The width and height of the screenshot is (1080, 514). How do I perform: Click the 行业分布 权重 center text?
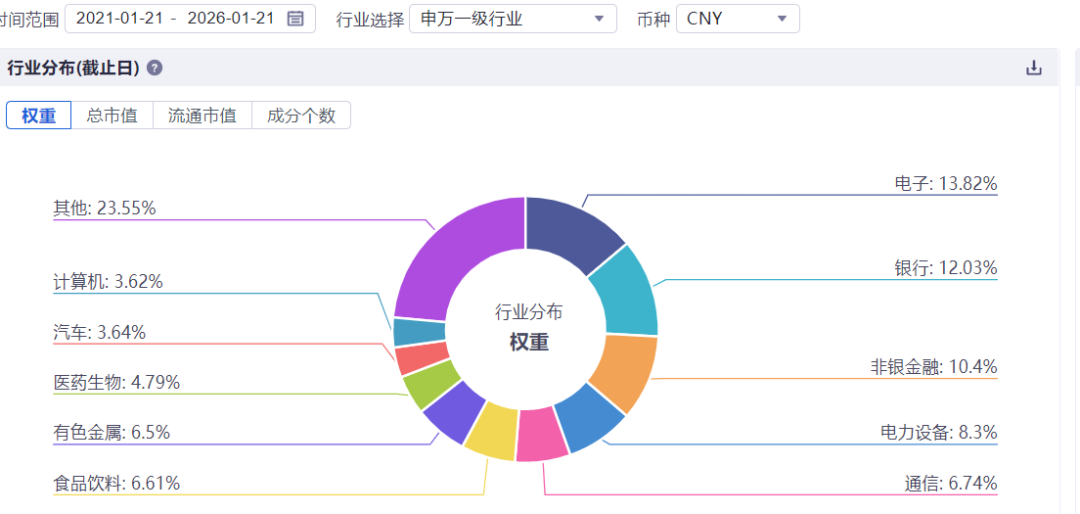coord(529,327)
